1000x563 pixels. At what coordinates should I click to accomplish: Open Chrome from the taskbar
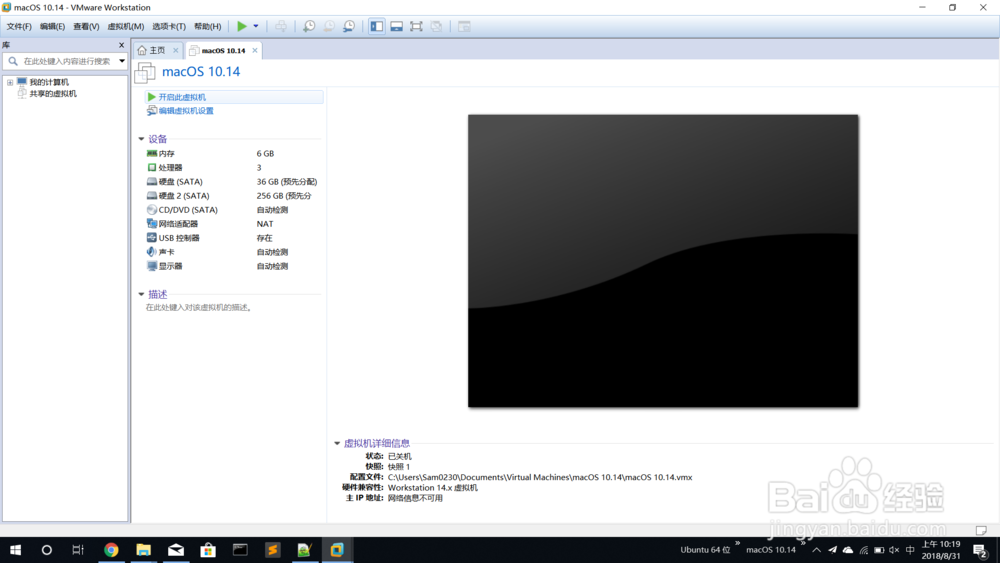[x=111, y=550]
